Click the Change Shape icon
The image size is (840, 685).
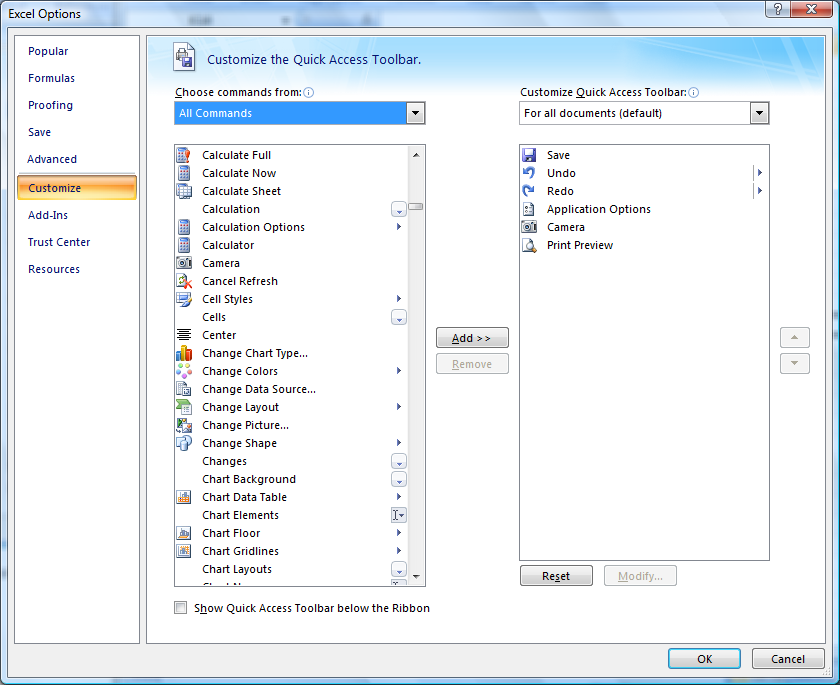tap(184, 443)
